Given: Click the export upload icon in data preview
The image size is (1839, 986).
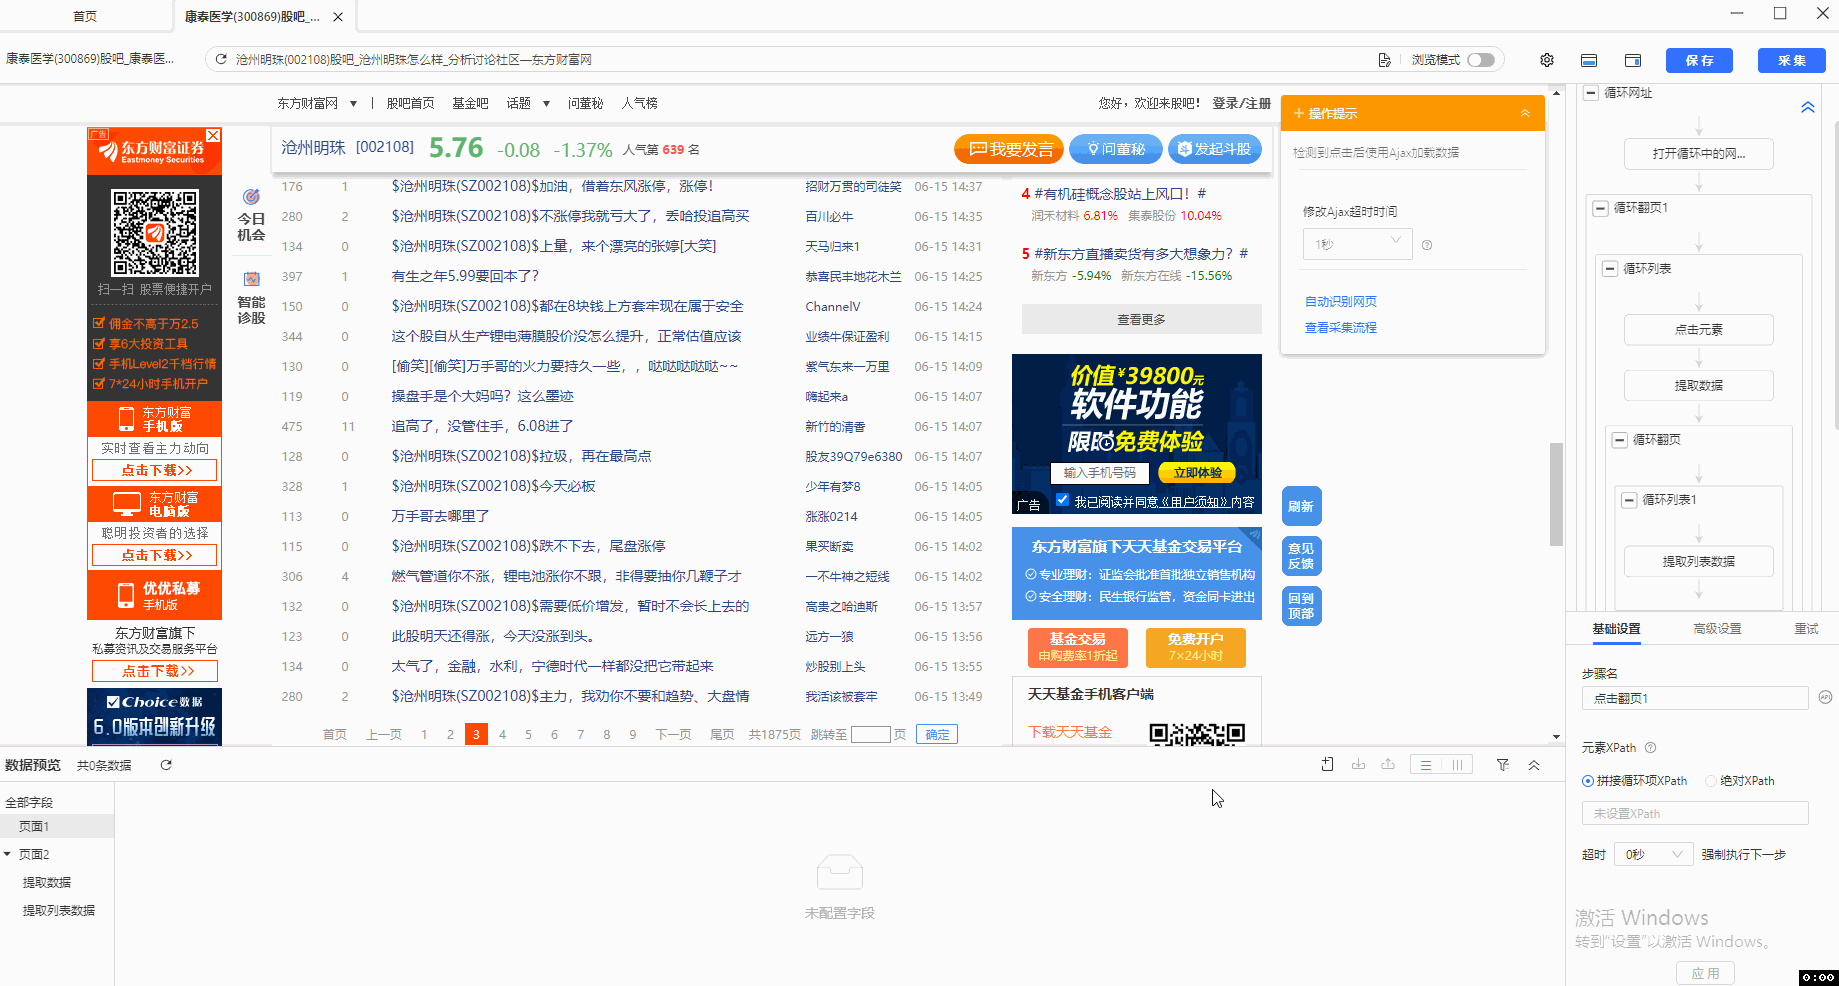Looking at the screenshot, I should 1388,765.
